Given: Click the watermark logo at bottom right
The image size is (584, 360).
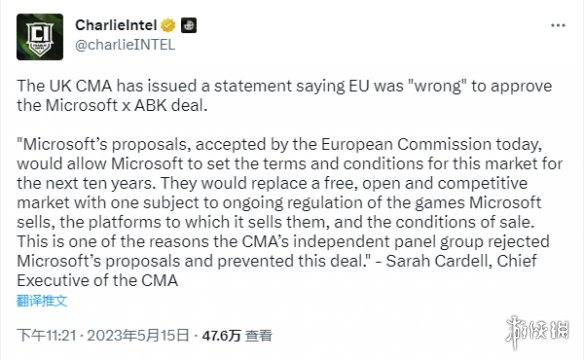Looking at the screenshot, I should tap(537, 331).
